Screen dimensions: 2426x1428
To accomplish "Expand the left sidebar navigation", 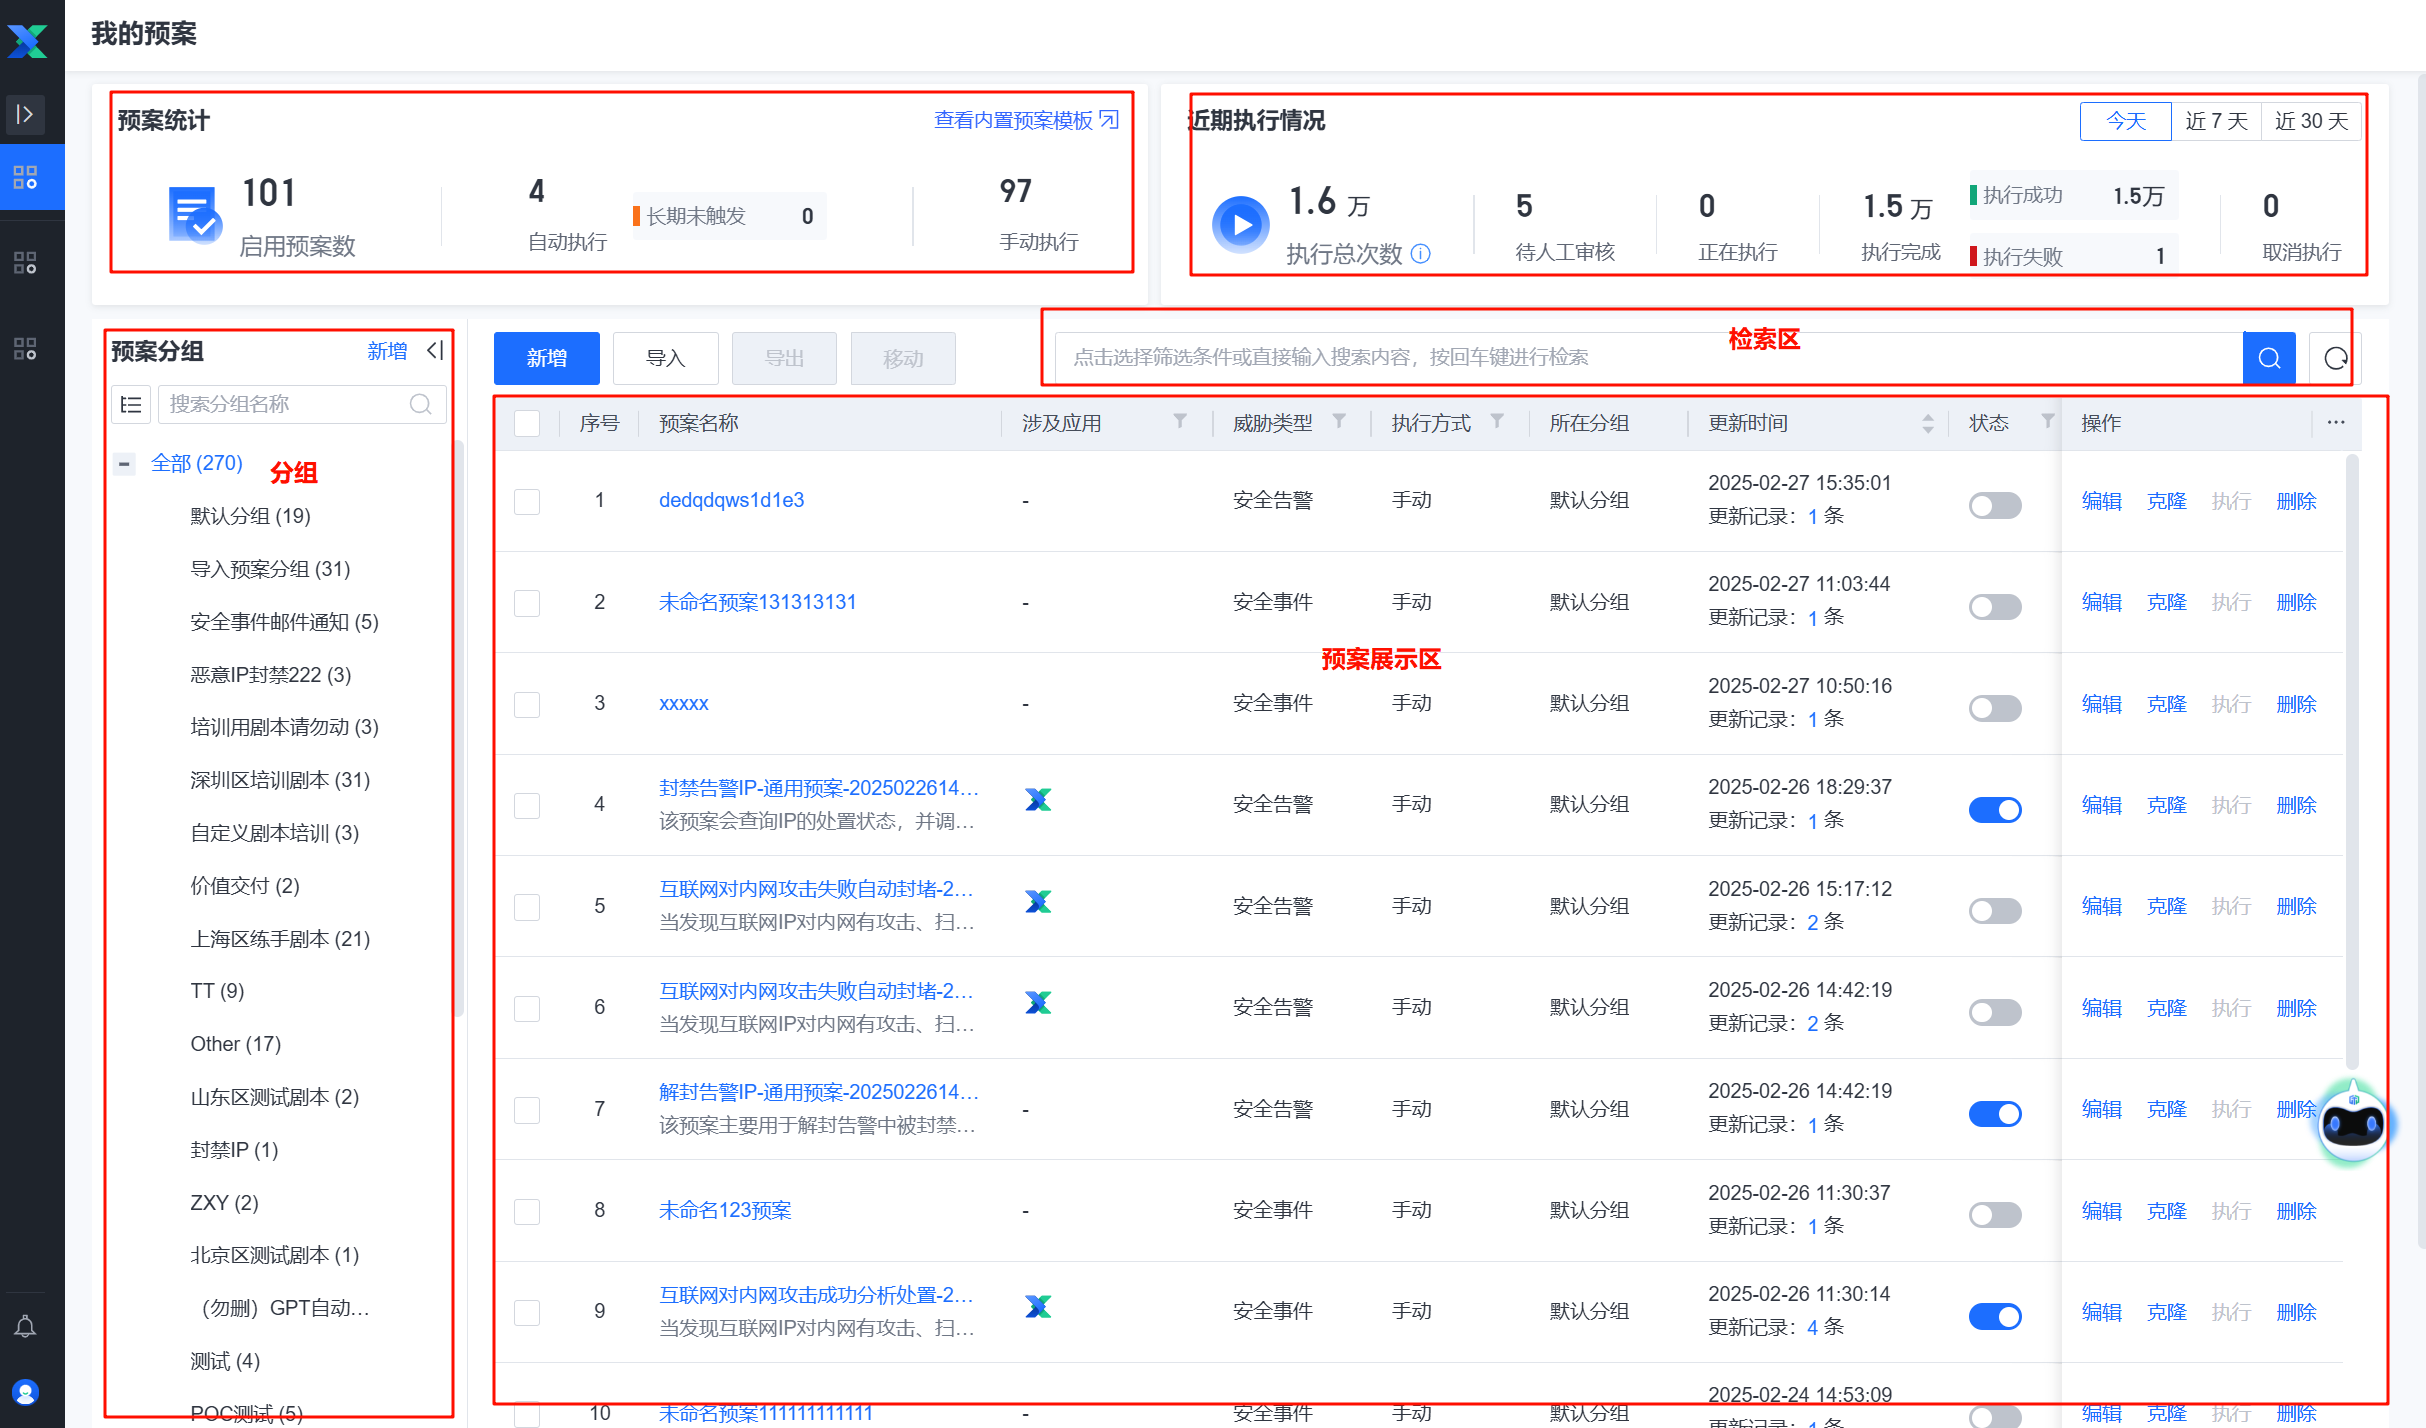I will pyautogui.click(x=25, y=114).
